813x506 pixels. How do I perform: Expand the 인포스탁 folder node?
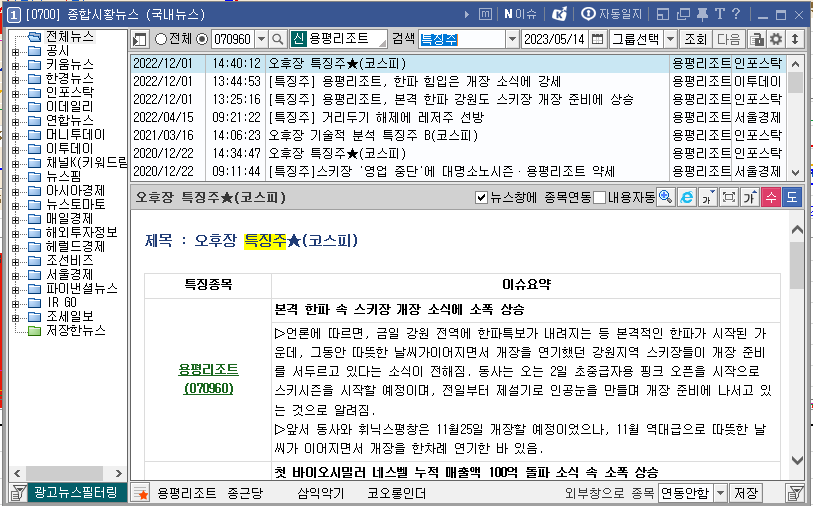(15, 94)
